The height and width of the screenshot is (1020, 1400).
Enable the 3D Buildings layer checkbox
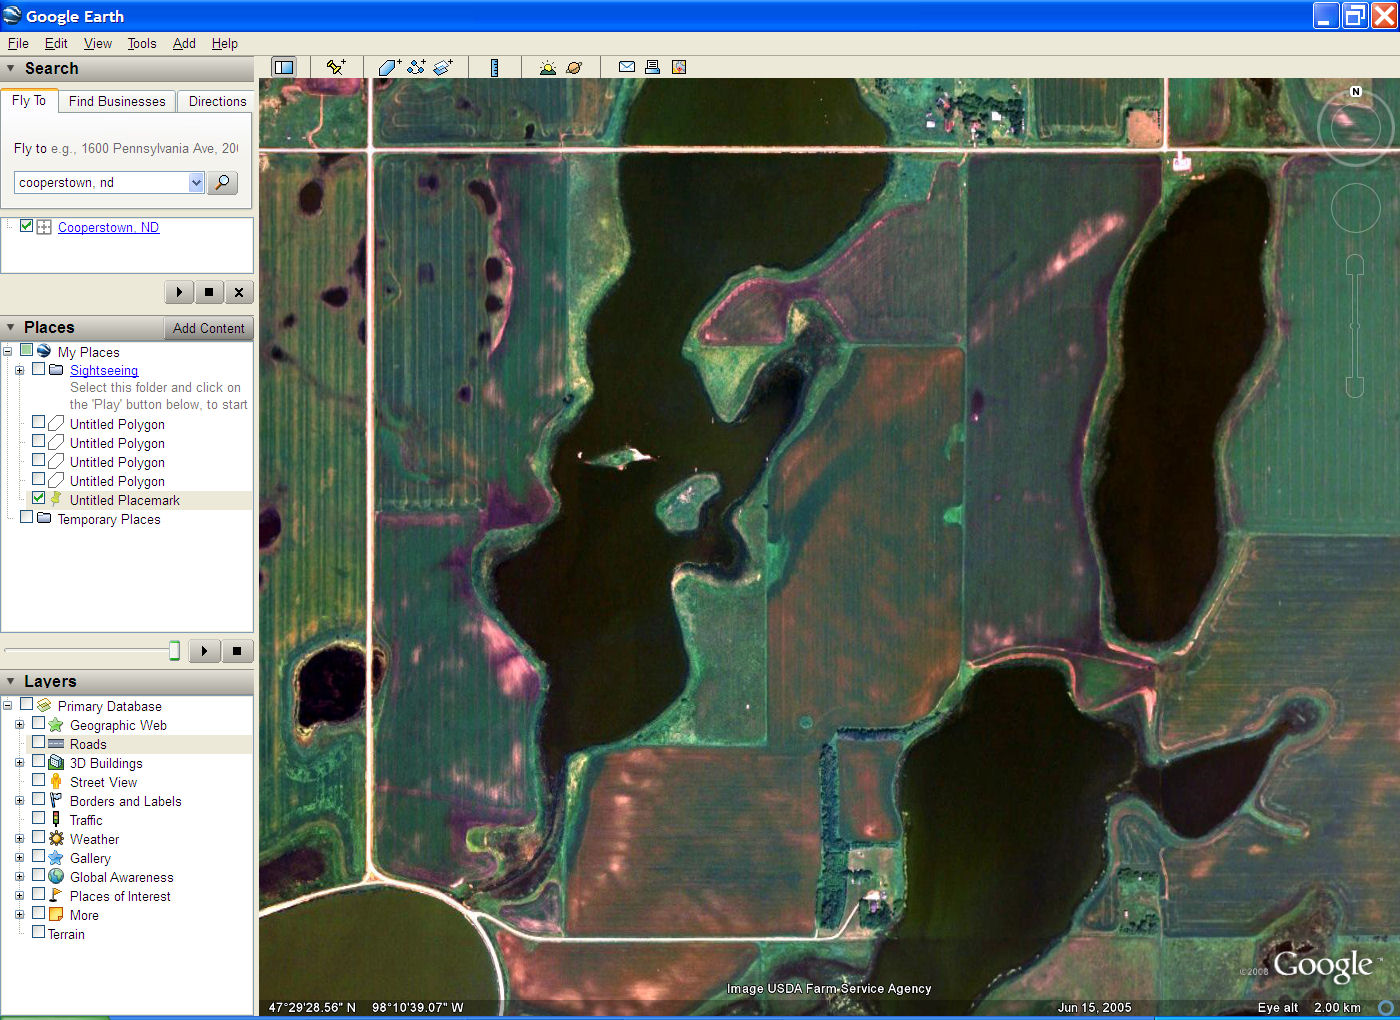(x=39, y=761)
